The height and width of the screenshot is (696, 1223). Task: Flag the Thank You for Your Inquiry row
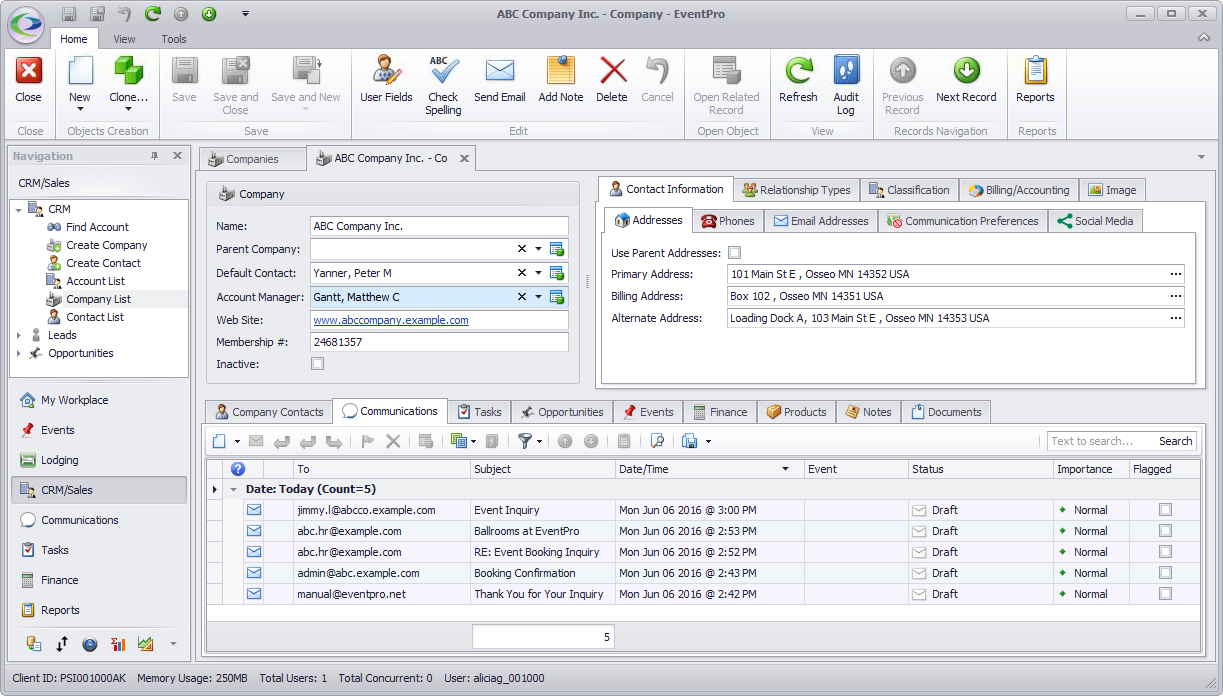pyautogui.click(x=1165, y=594)
